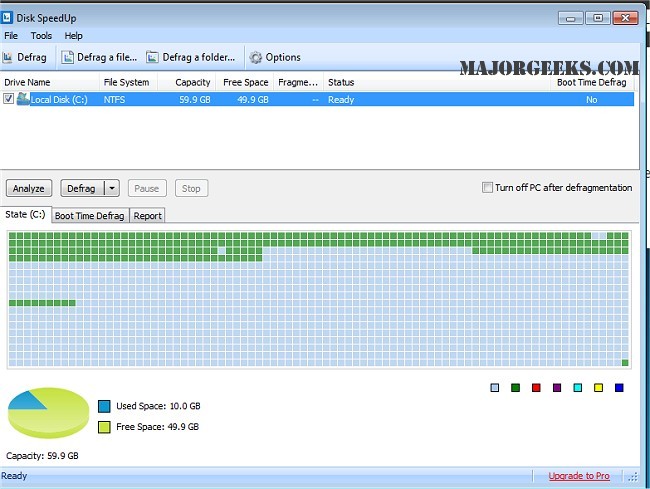Expand the Defrag button dropdown arrow
This screenshot has height=489, width=650.
click(x=111, y=188)
